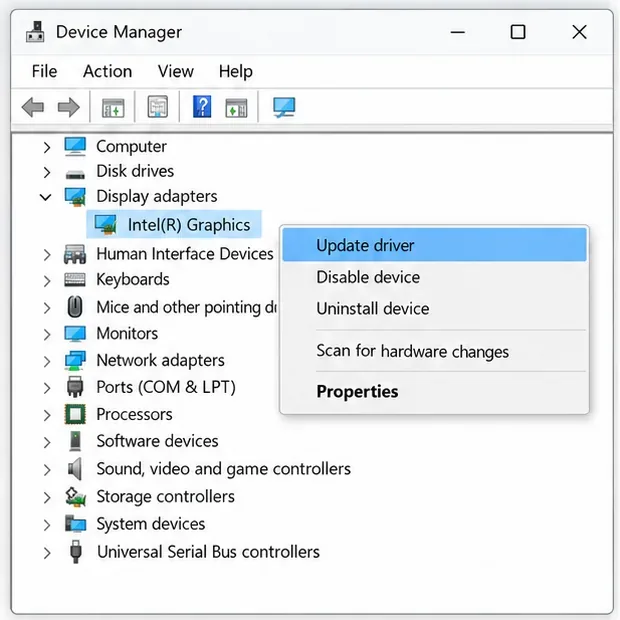The height and width of the screenshot is (620, 620).
Task: Select Scan for hardware changes menu entry
Action: click(x=434, y=351)
